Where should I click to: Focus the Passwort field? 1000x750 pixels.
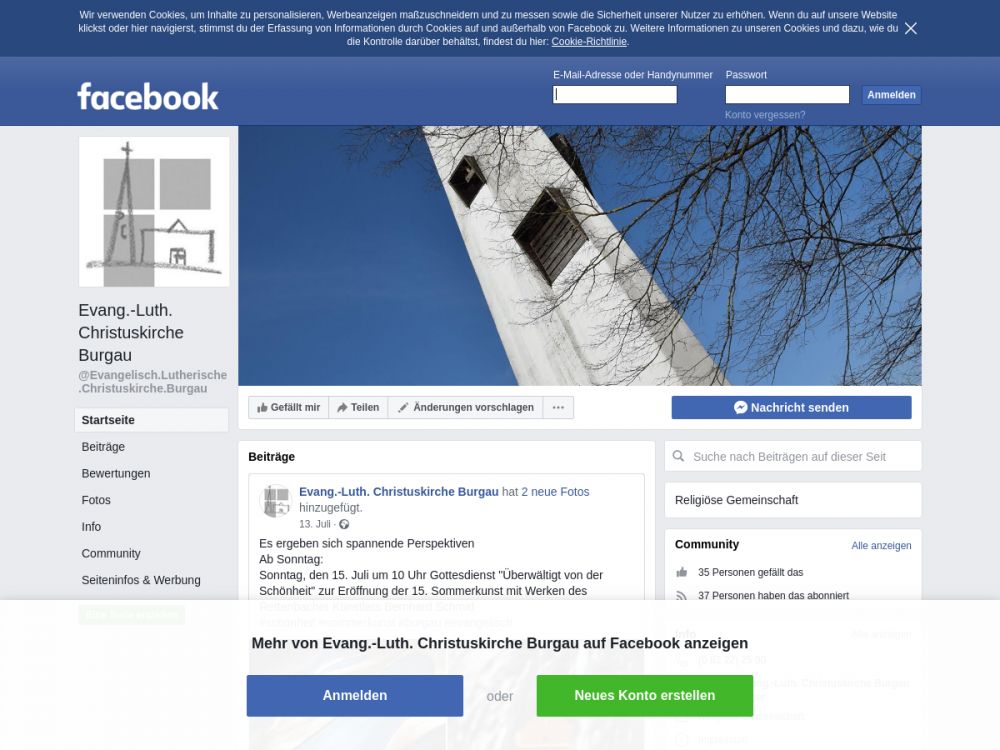coord(787,94)
